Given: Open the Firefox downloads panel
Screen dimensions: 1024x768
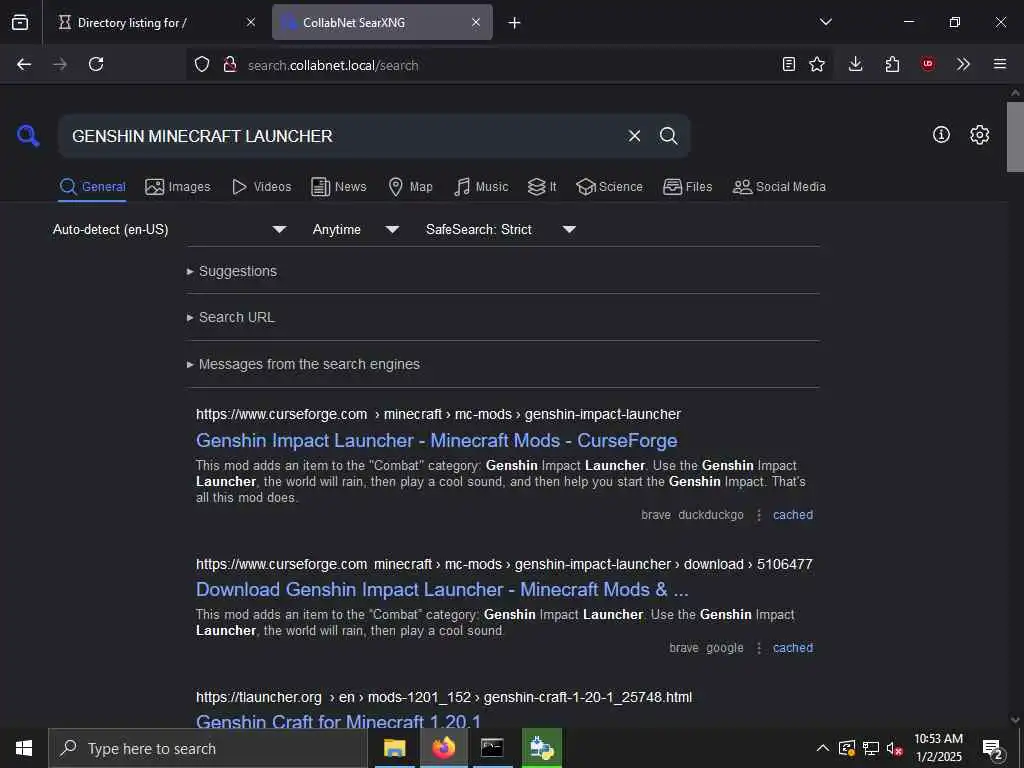Looking at the screenshot, I should click(856, 64).
